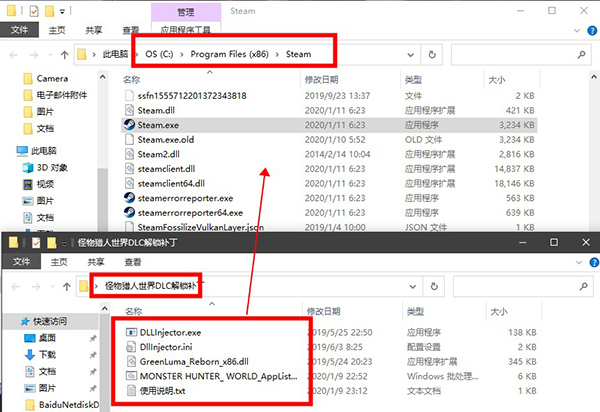Click the refresh button in Steam window address bar

[x=432, y=55]
